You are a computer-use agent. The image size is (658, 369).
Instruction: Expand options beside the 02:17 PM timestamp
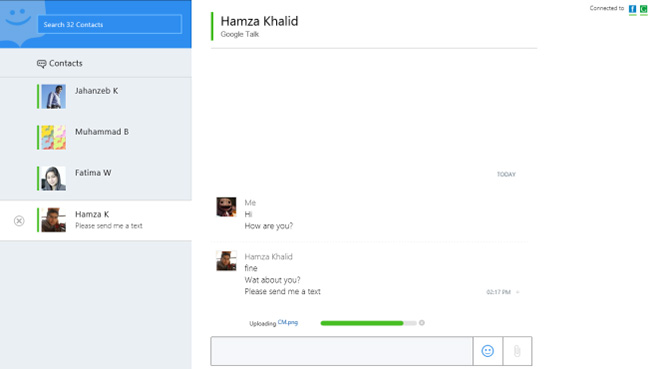pos(517,292)
